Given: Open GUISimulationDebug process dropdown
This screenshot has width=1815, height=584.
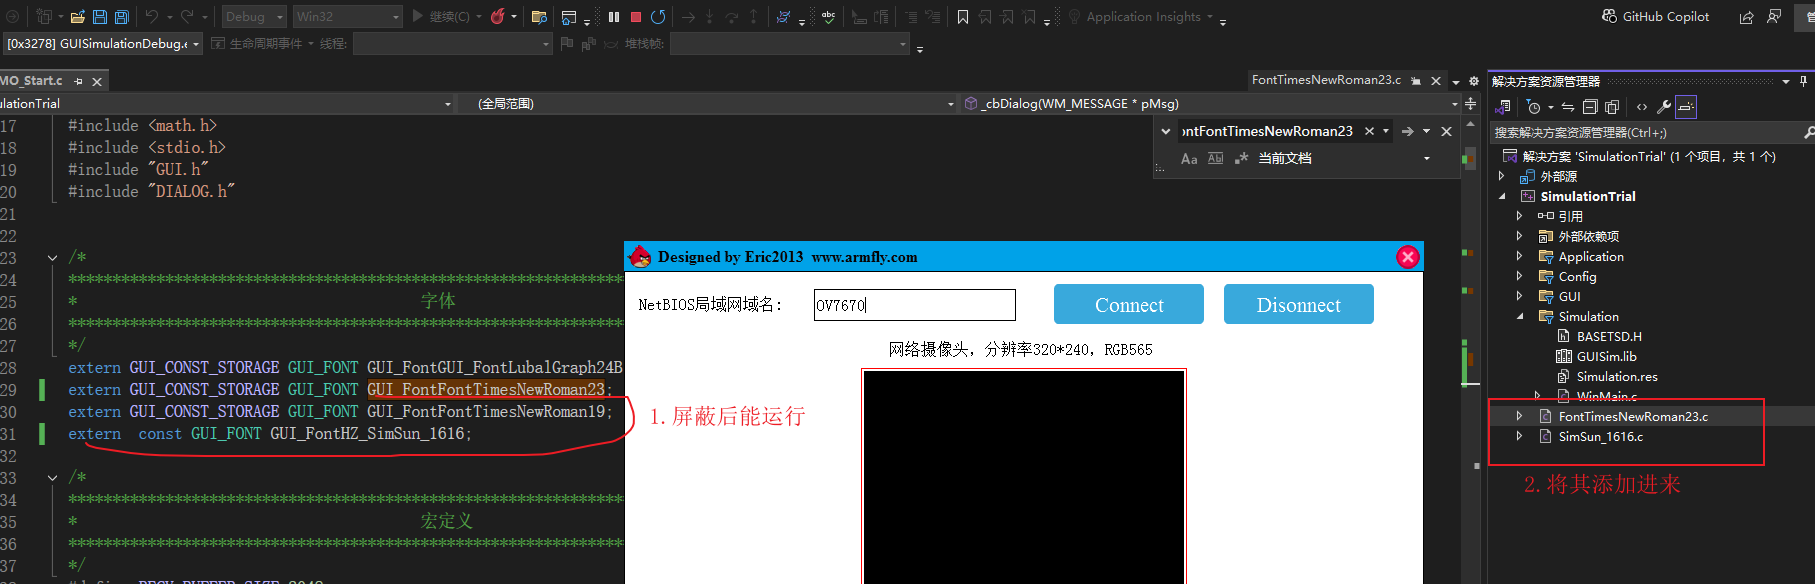Looking at the screenshot, I should (x=104, y=44).
